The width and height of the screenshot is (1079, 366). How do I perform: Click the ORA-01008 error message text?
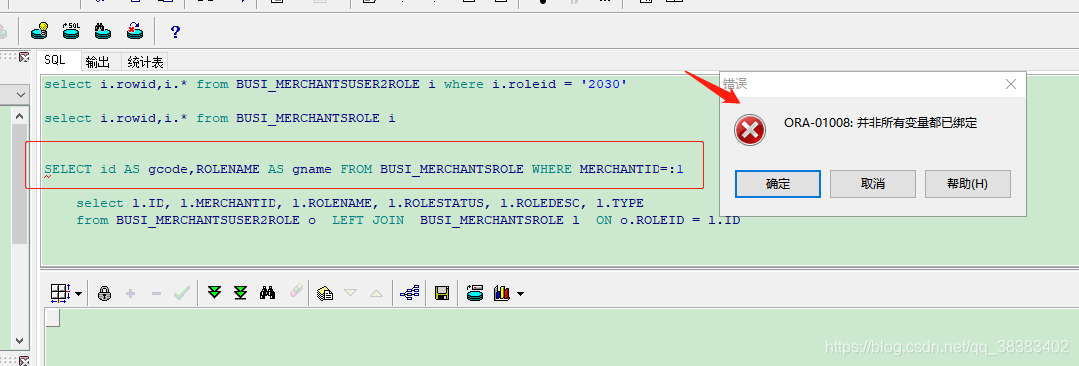click(880, 123)
